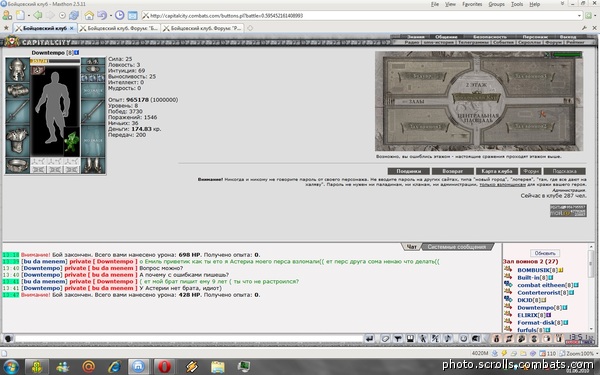Open Windows Start menu orb
The width and height of the screenshot is (600, 375).
coord(10,367)
